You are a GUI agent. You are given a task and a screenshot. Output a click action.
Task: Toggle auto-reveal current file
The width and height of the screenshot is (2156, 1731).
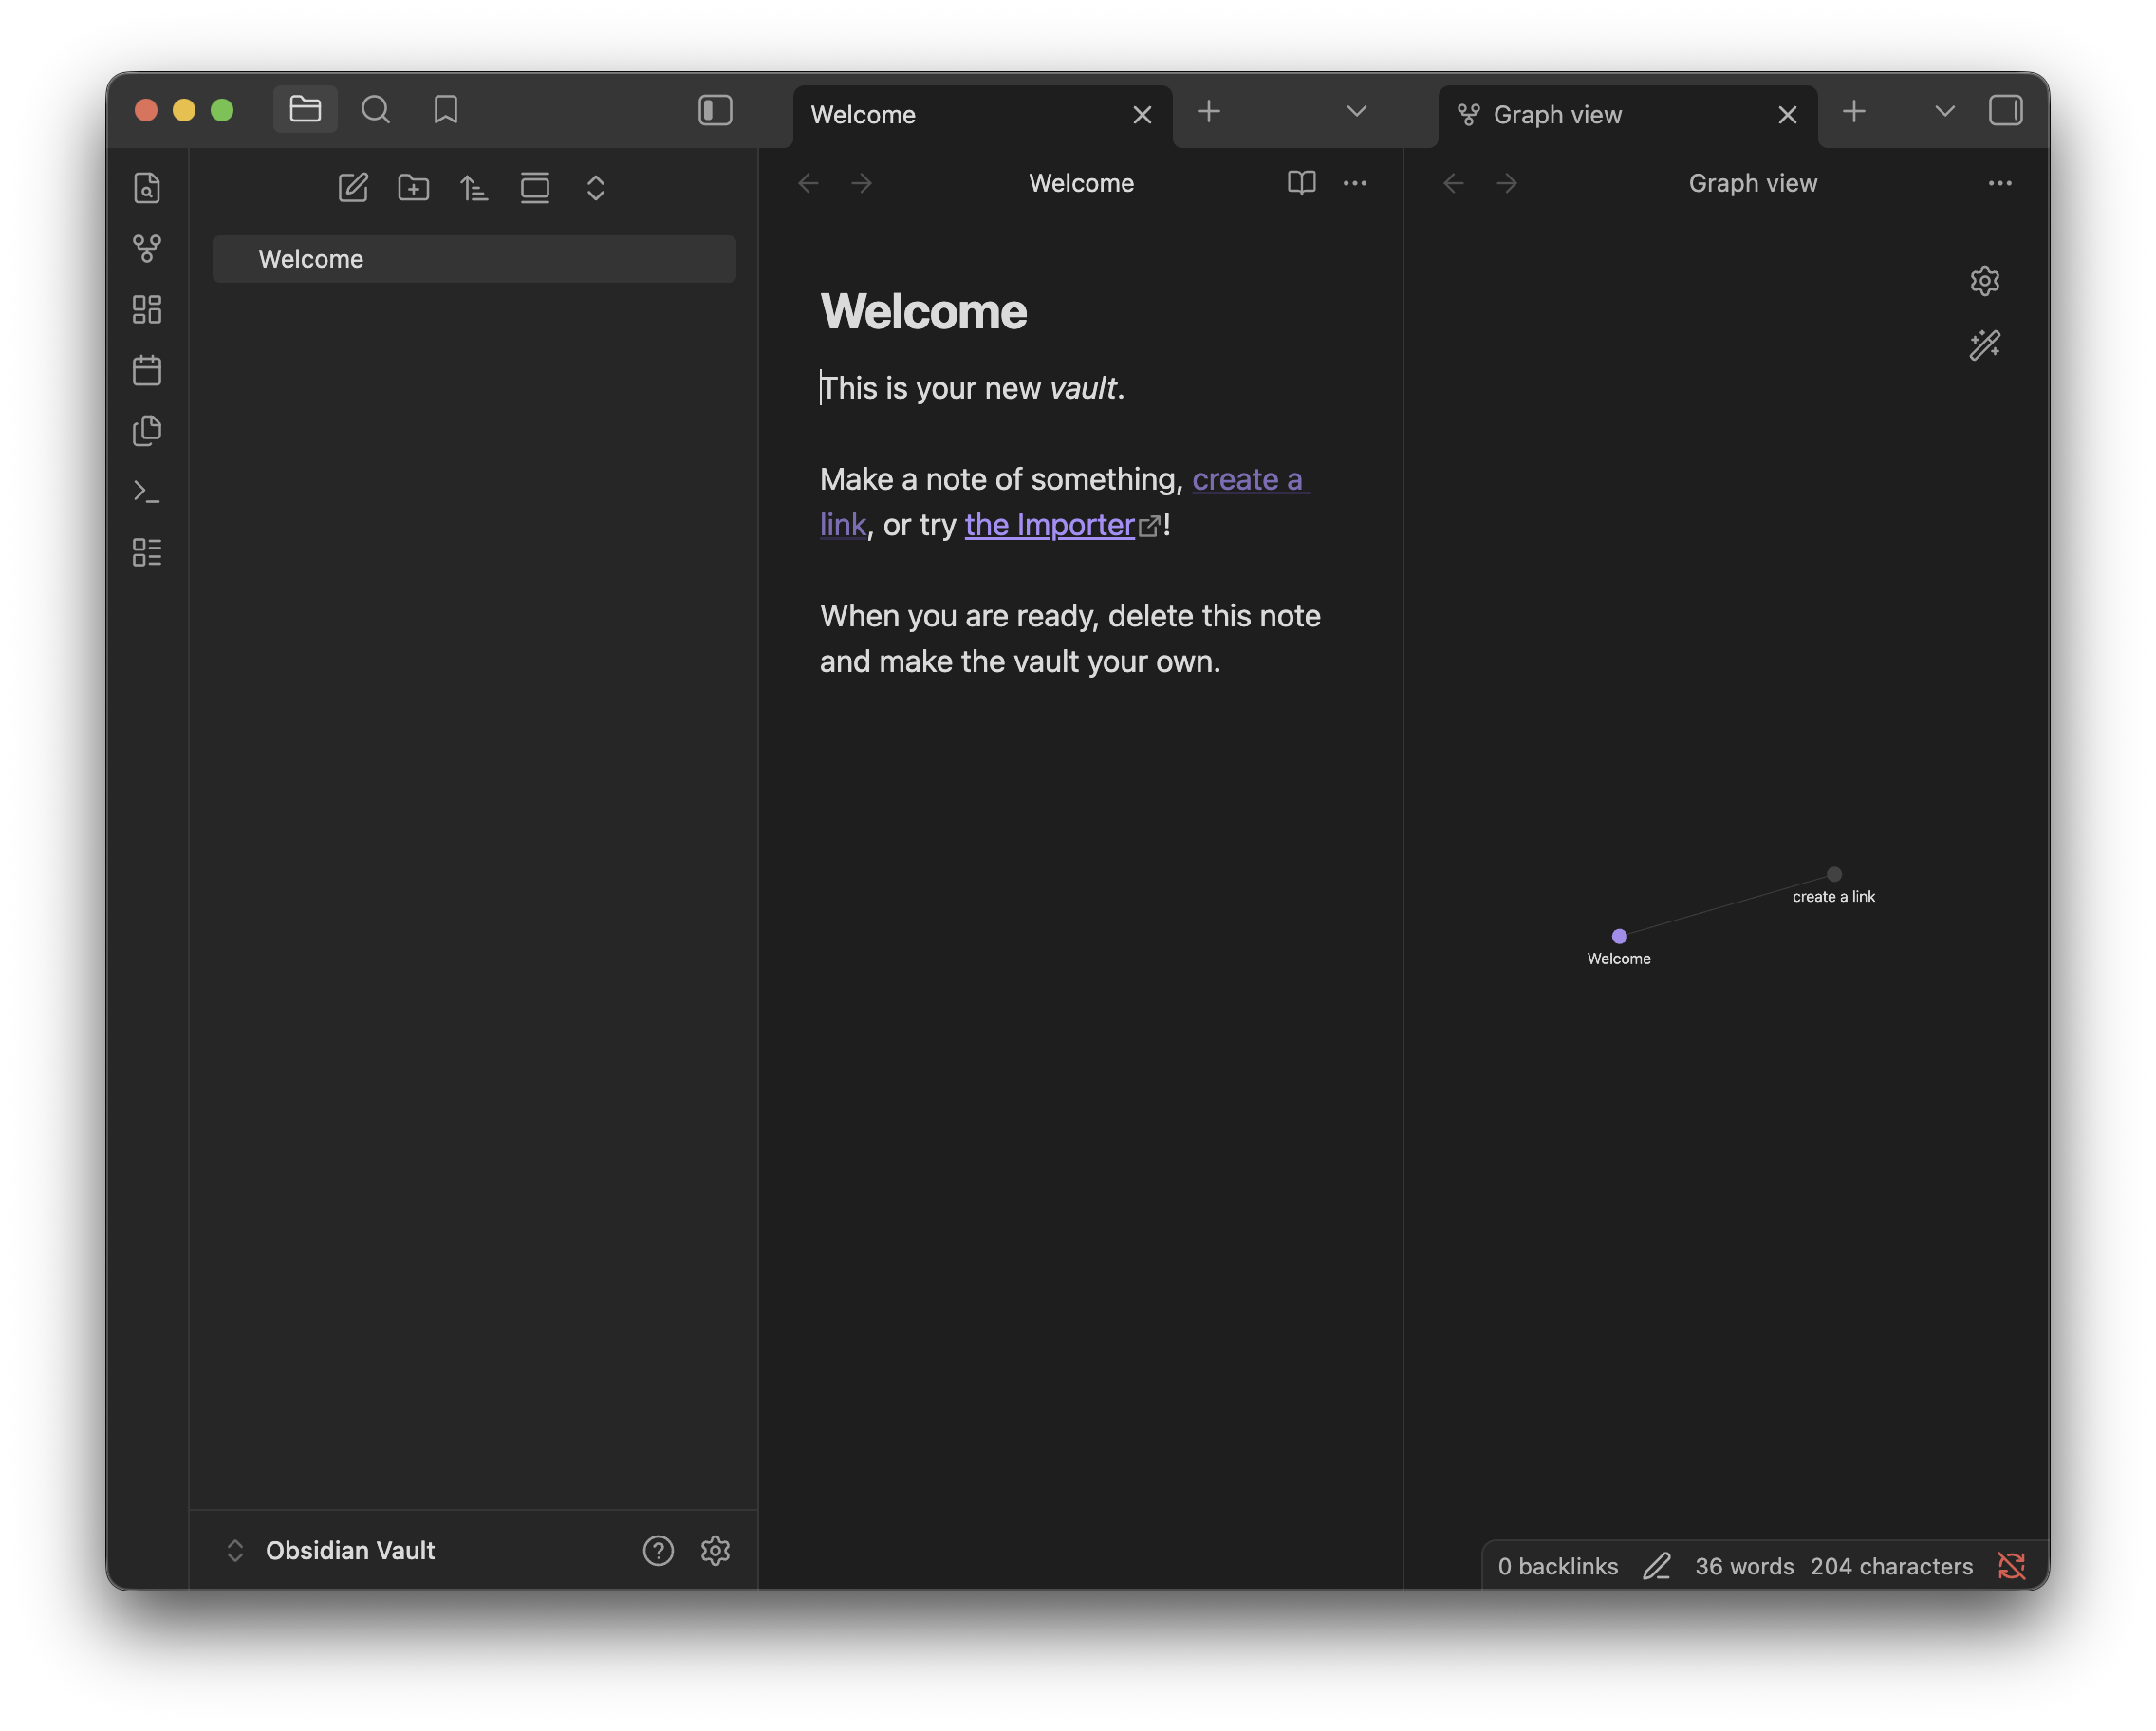tap(535, 187)
